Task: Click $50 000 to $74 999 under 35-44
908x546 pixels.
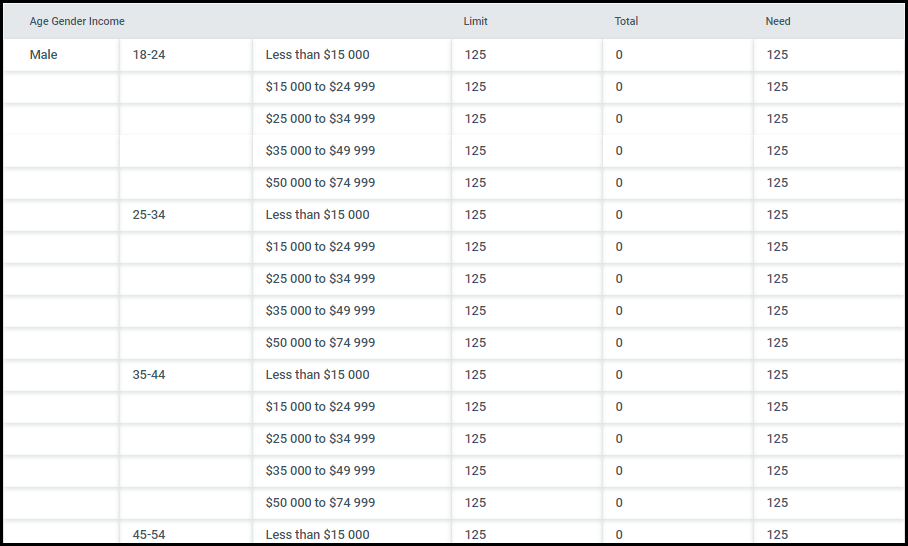Action: point(320,503)
